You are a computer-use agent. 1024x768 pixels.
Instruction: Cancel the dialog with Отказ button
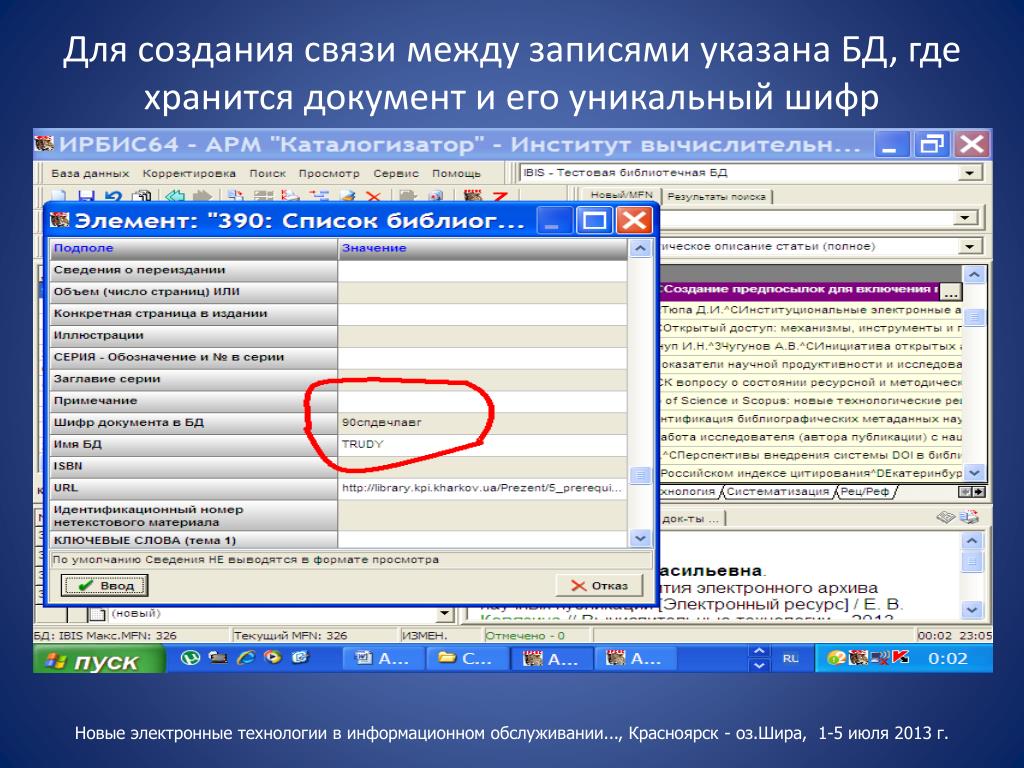click(599, 586)
